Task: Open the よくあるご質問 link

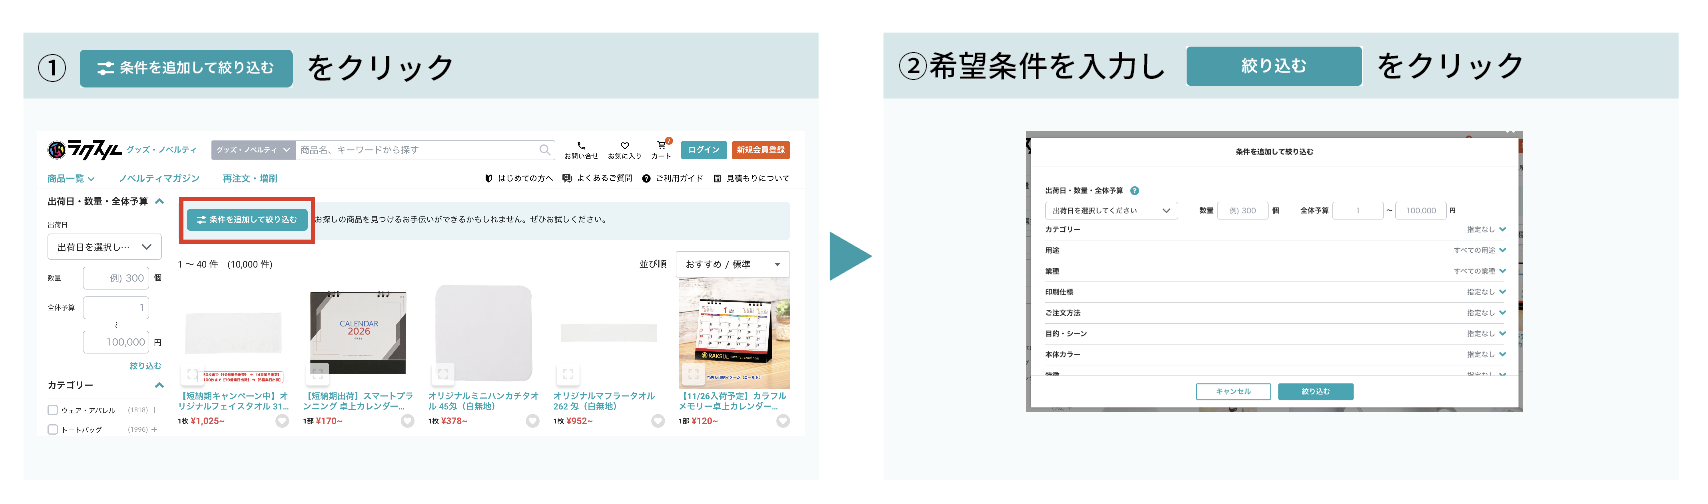Action: tap(597, 178)
